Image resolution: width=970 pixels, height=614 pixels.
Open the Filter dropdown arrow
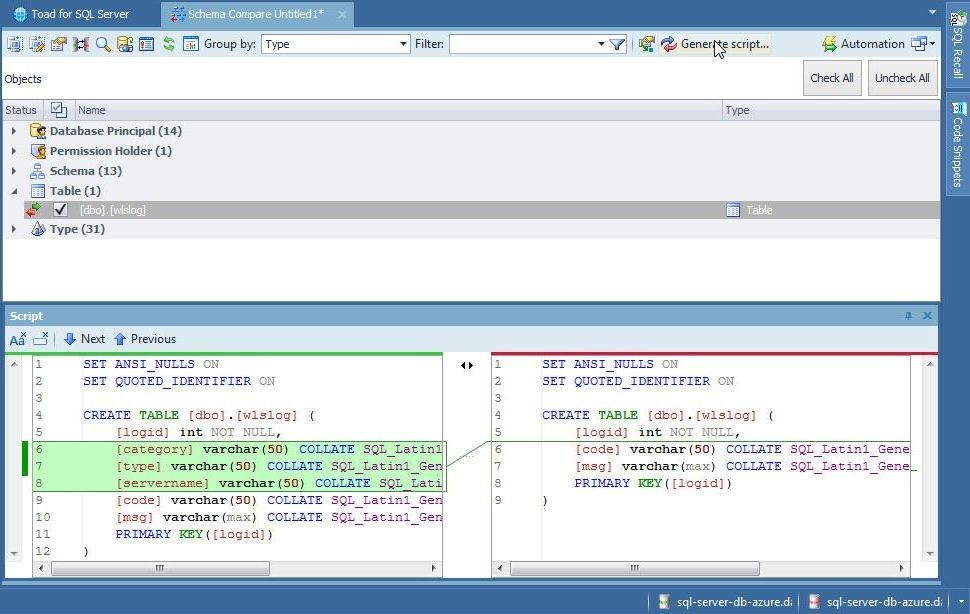pyautogui.click(x=601, y=44)
